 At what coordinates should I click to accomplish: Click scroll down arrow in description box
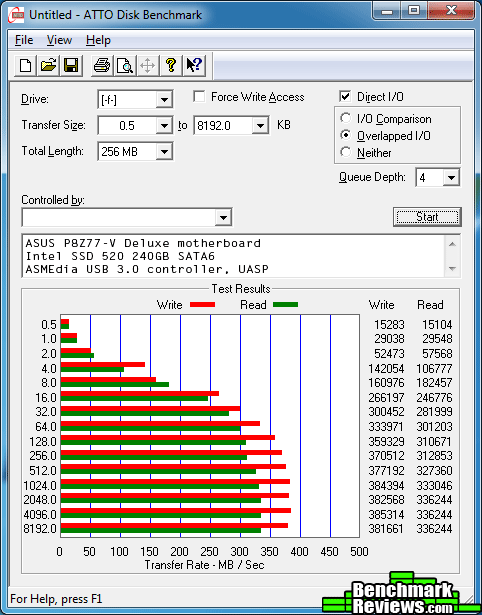click(x=452, y=269)
